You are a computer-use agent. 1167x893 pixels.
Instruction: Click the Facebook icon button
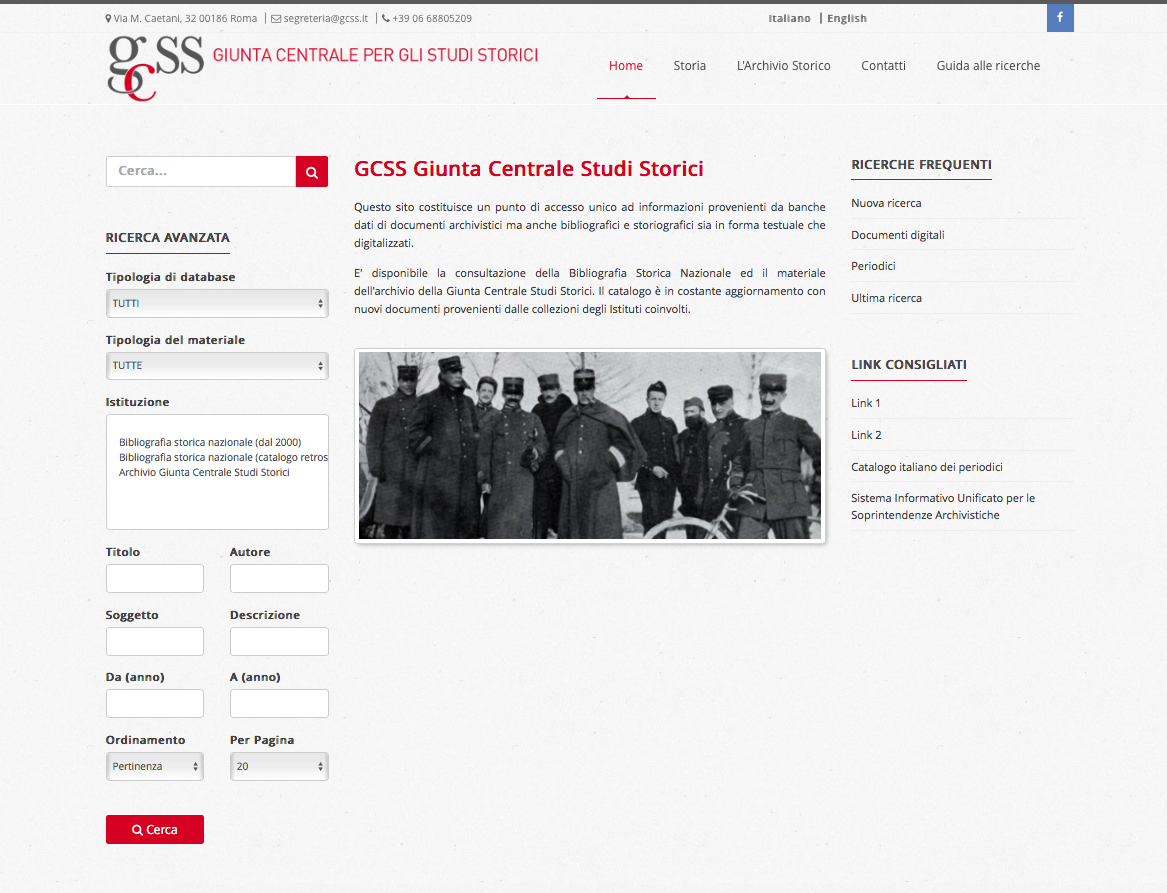point(1060,18)
